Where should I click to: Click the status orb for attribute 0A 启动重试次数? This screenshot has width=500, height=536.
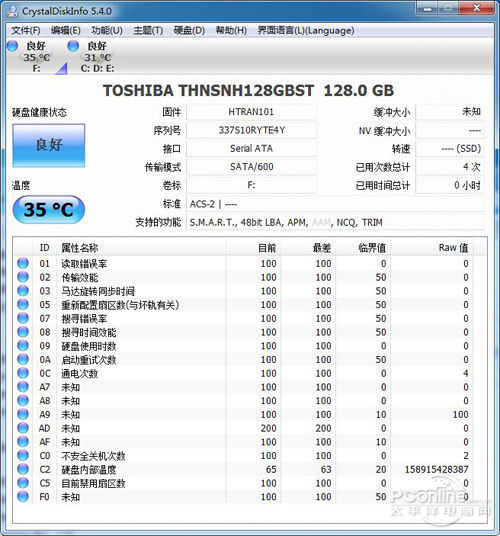[x=23, y=360]
